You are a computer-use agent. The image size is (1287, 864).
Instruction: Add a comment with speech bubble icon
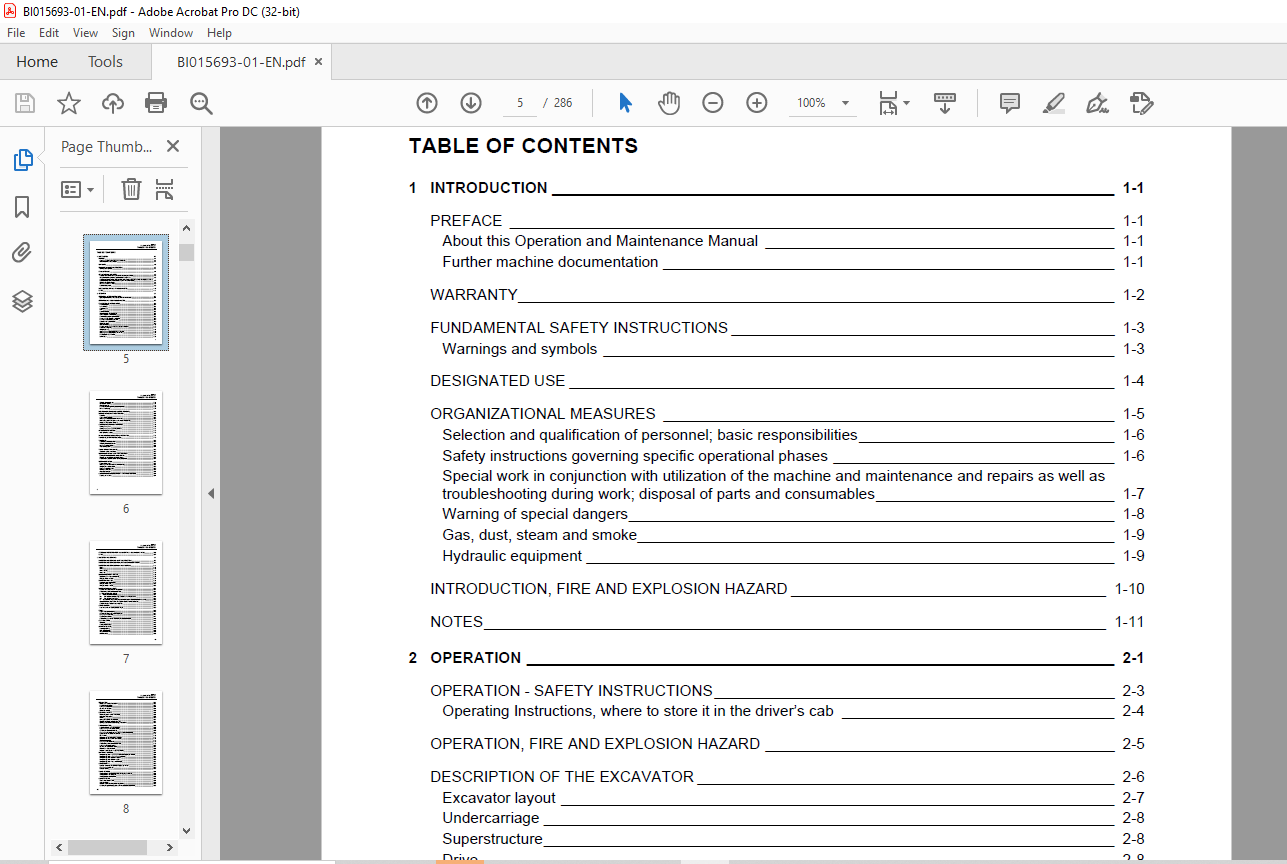coord(1010,103)
